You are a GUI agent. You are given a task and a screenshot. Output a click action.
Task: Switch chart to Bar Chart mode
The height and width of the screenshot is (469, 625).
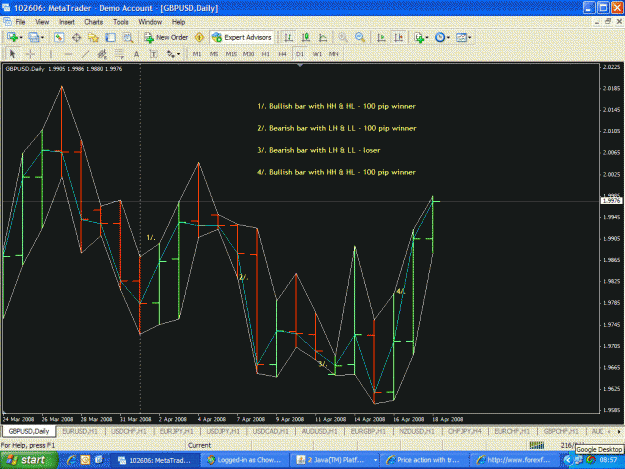289,37
